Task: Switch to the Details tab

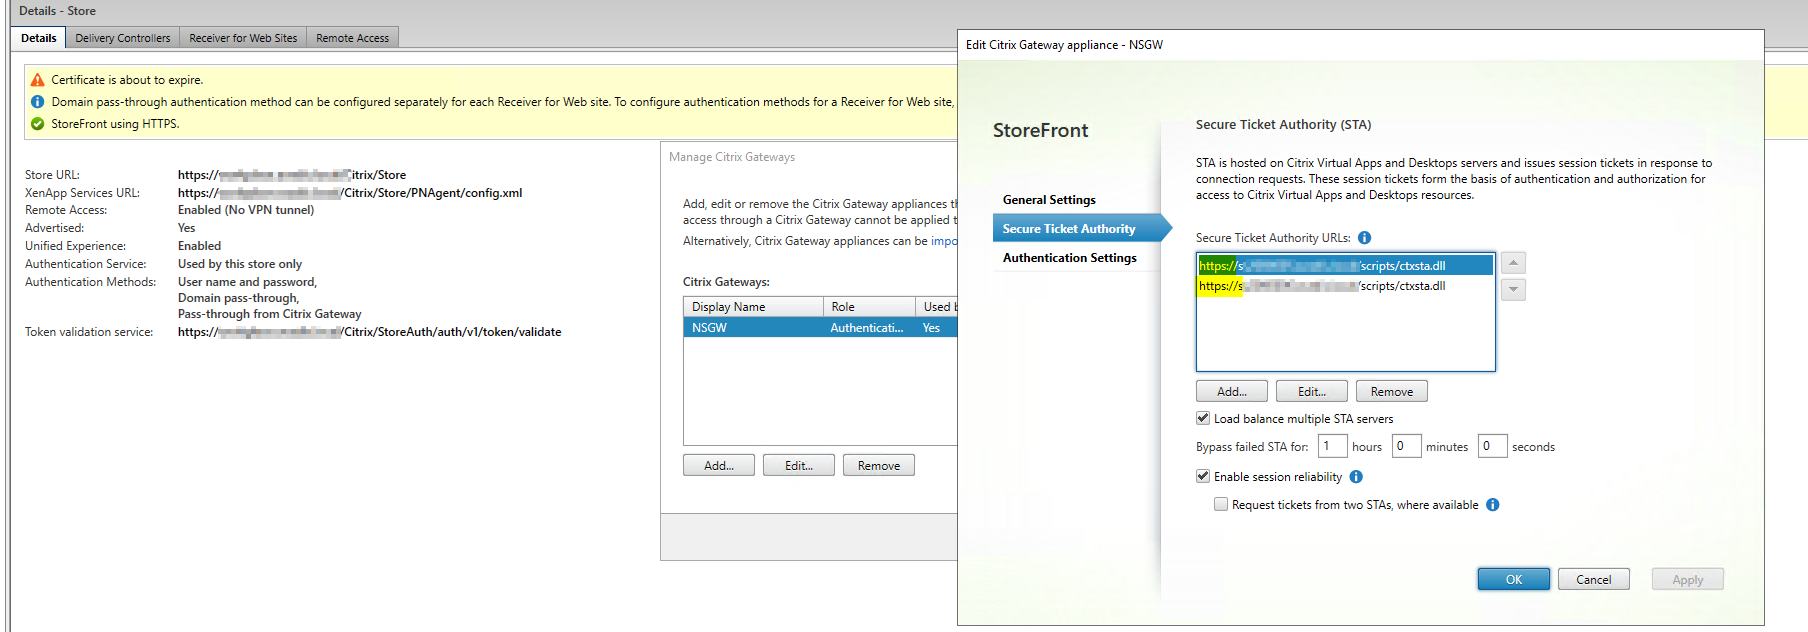Action: point(39,38)
